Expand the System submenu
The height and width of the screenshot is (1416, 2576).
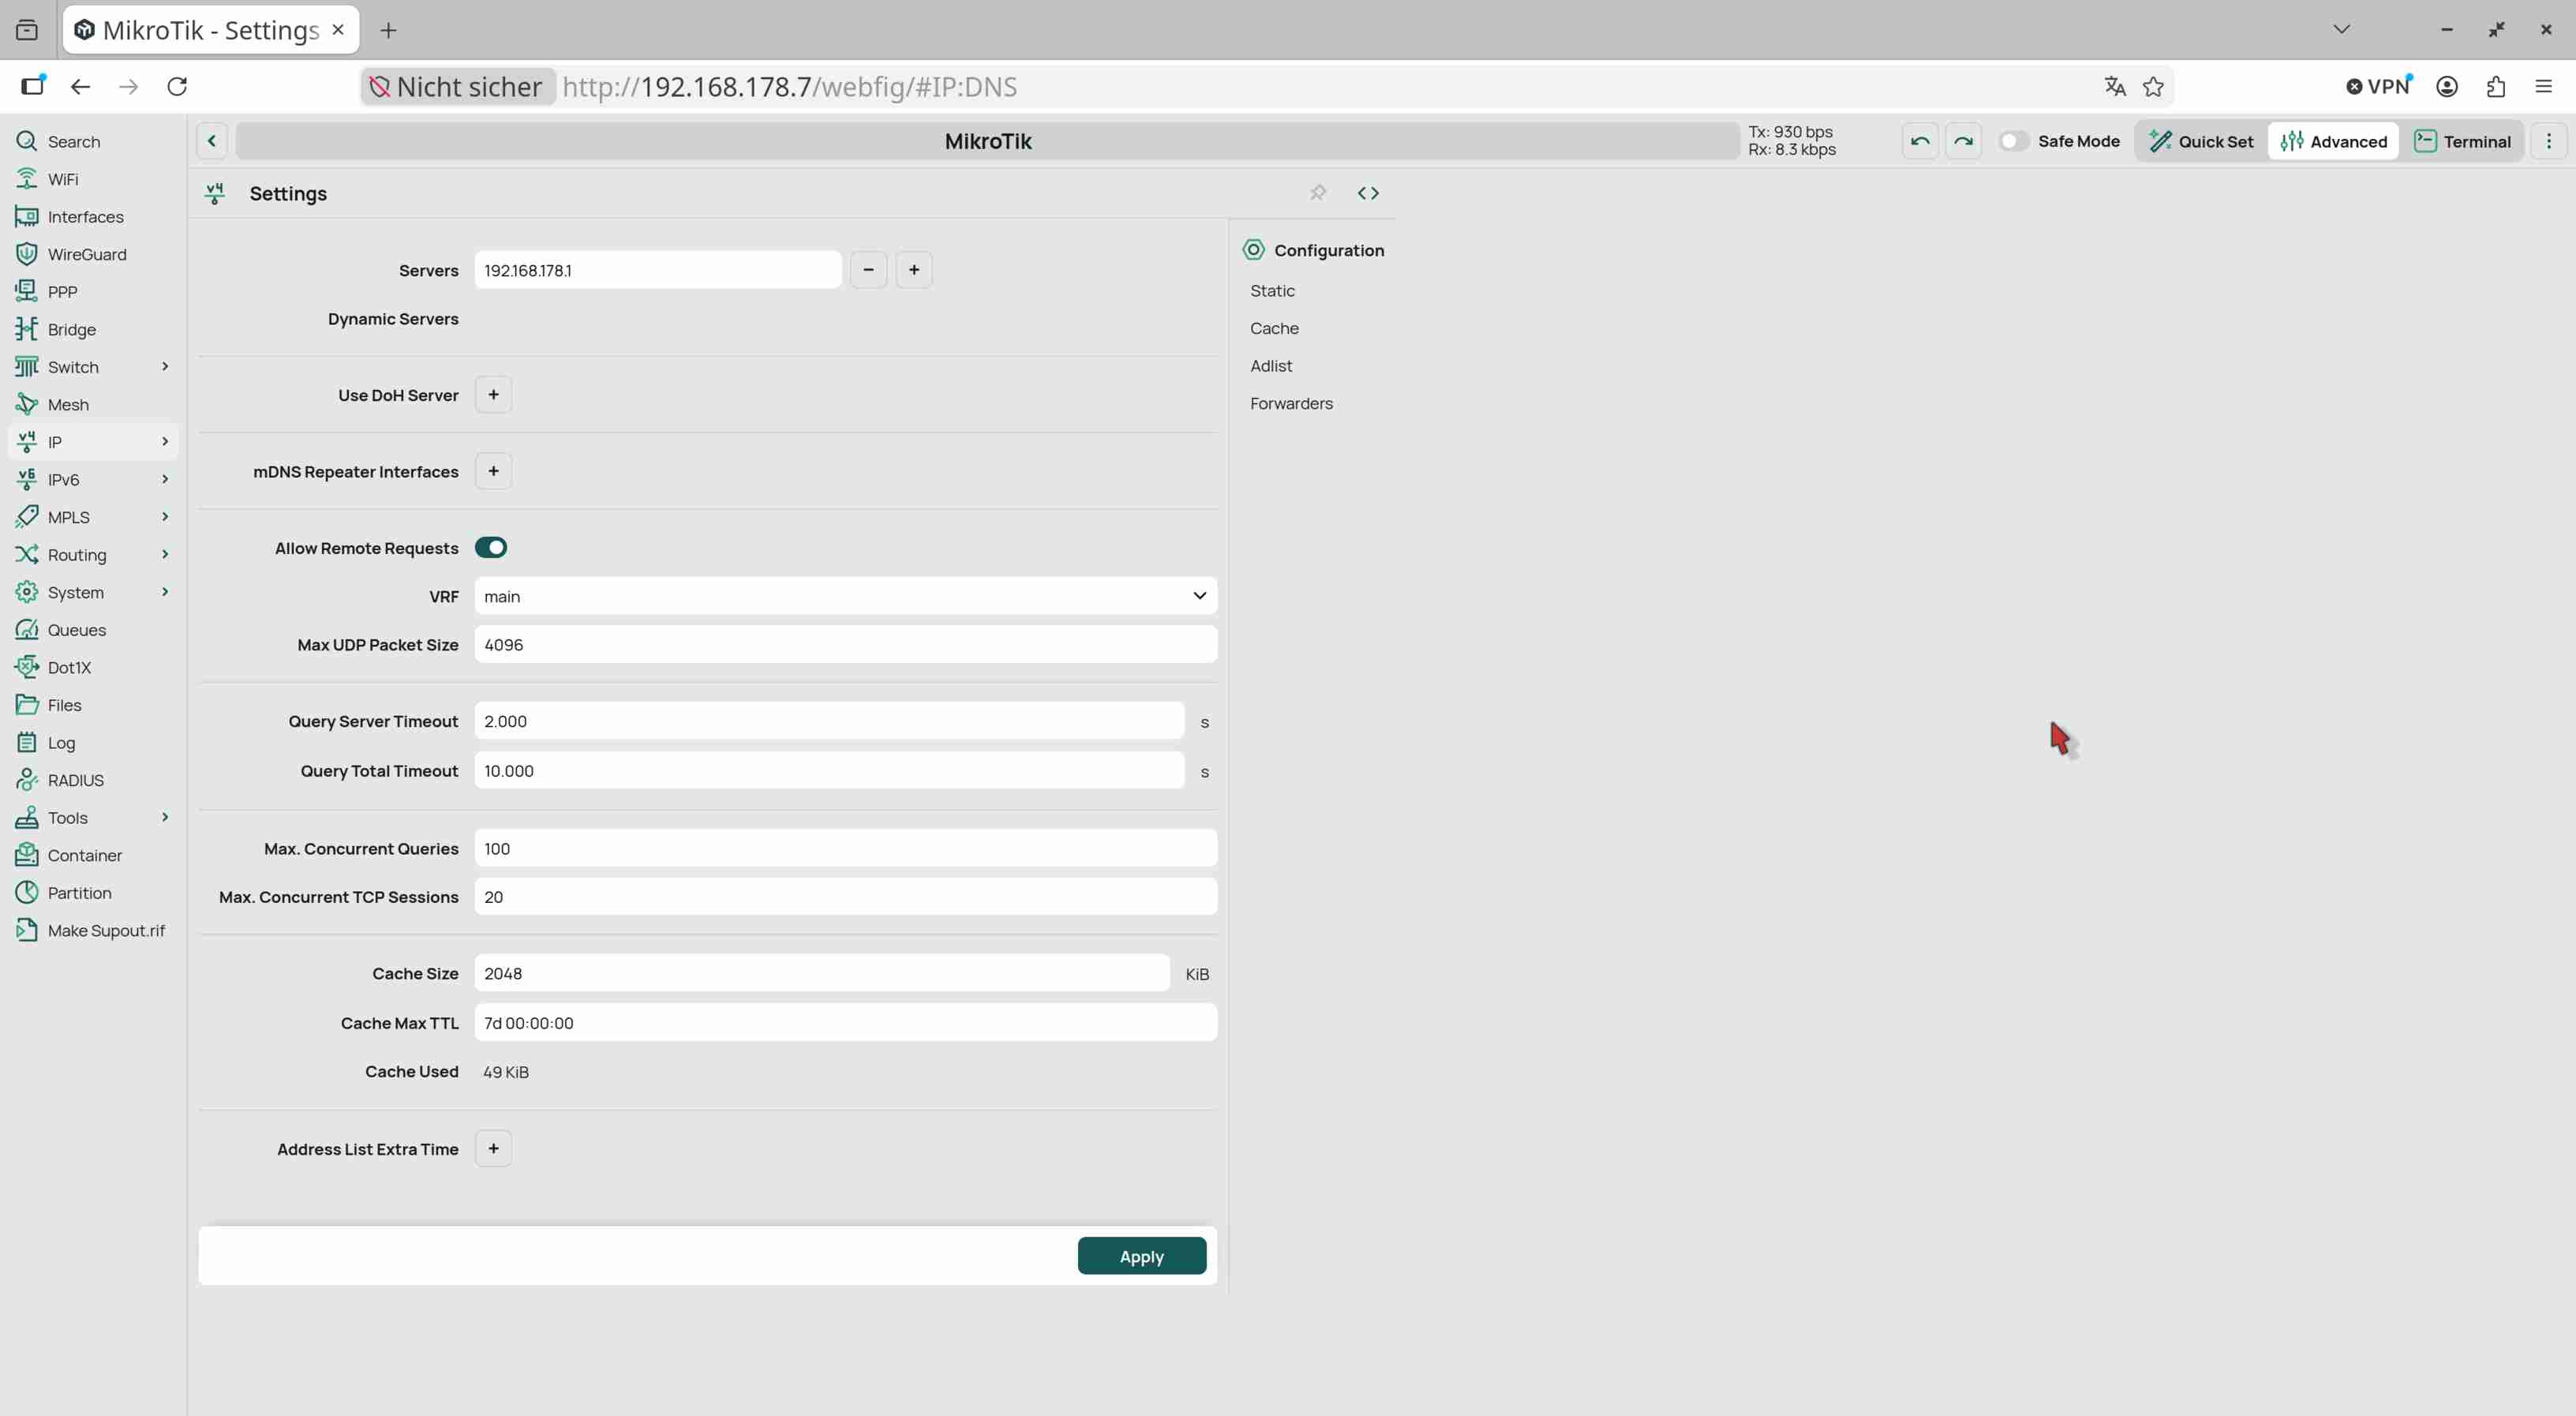[x=165, y=592]
